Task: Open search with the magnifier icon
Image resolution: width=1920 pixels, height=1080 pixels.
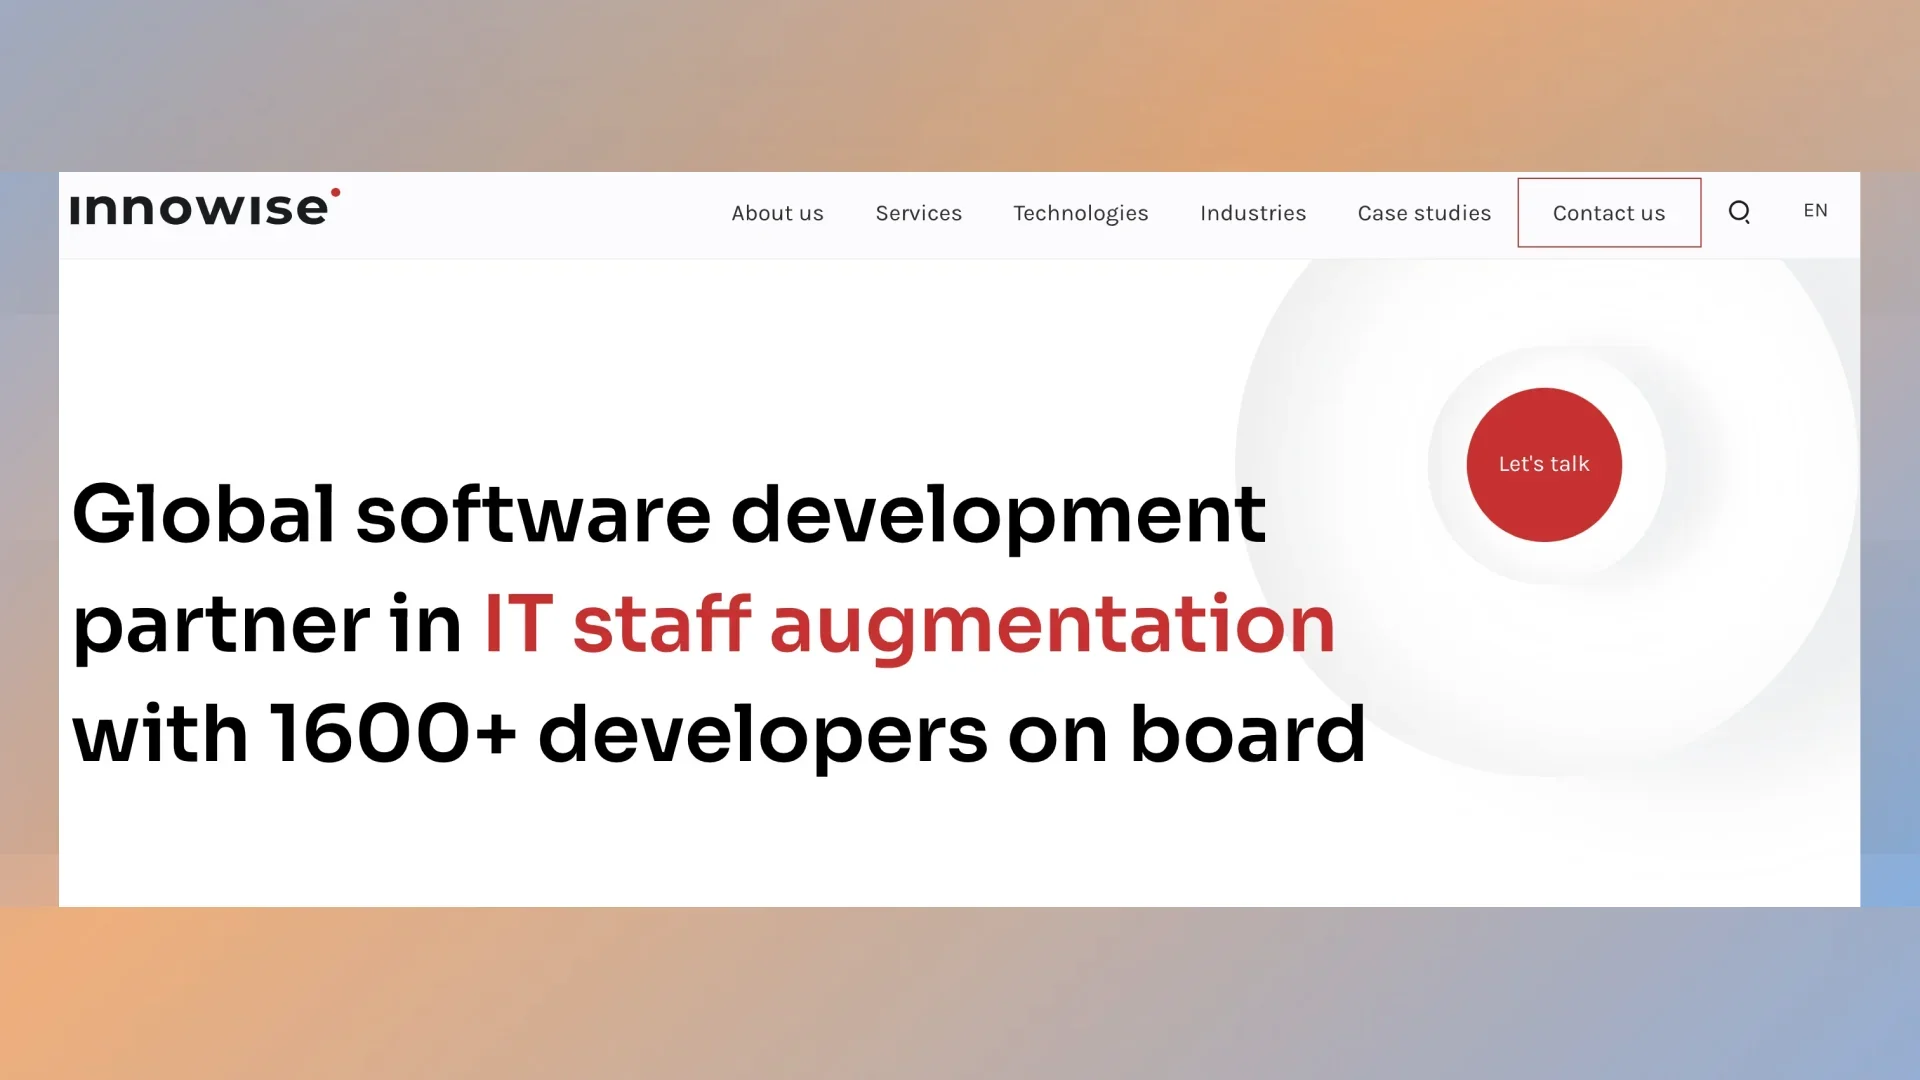Action: pyautogui.click(x=1739, y=212)
